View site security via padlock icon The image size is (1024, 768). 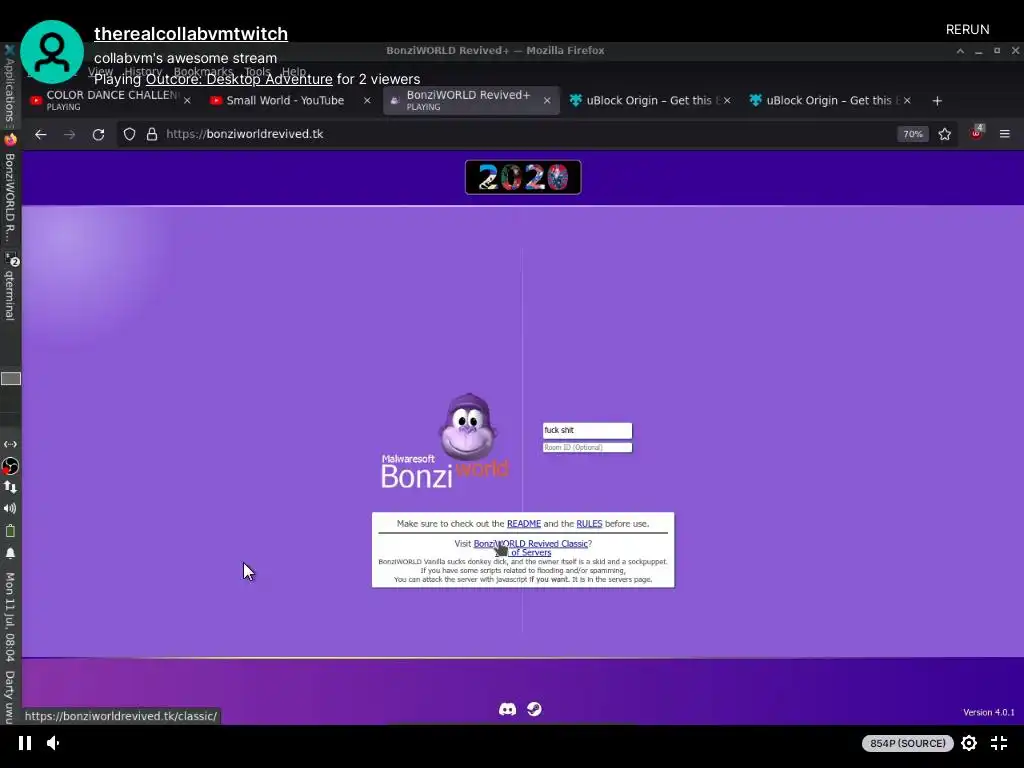click(x=152, y=134)
